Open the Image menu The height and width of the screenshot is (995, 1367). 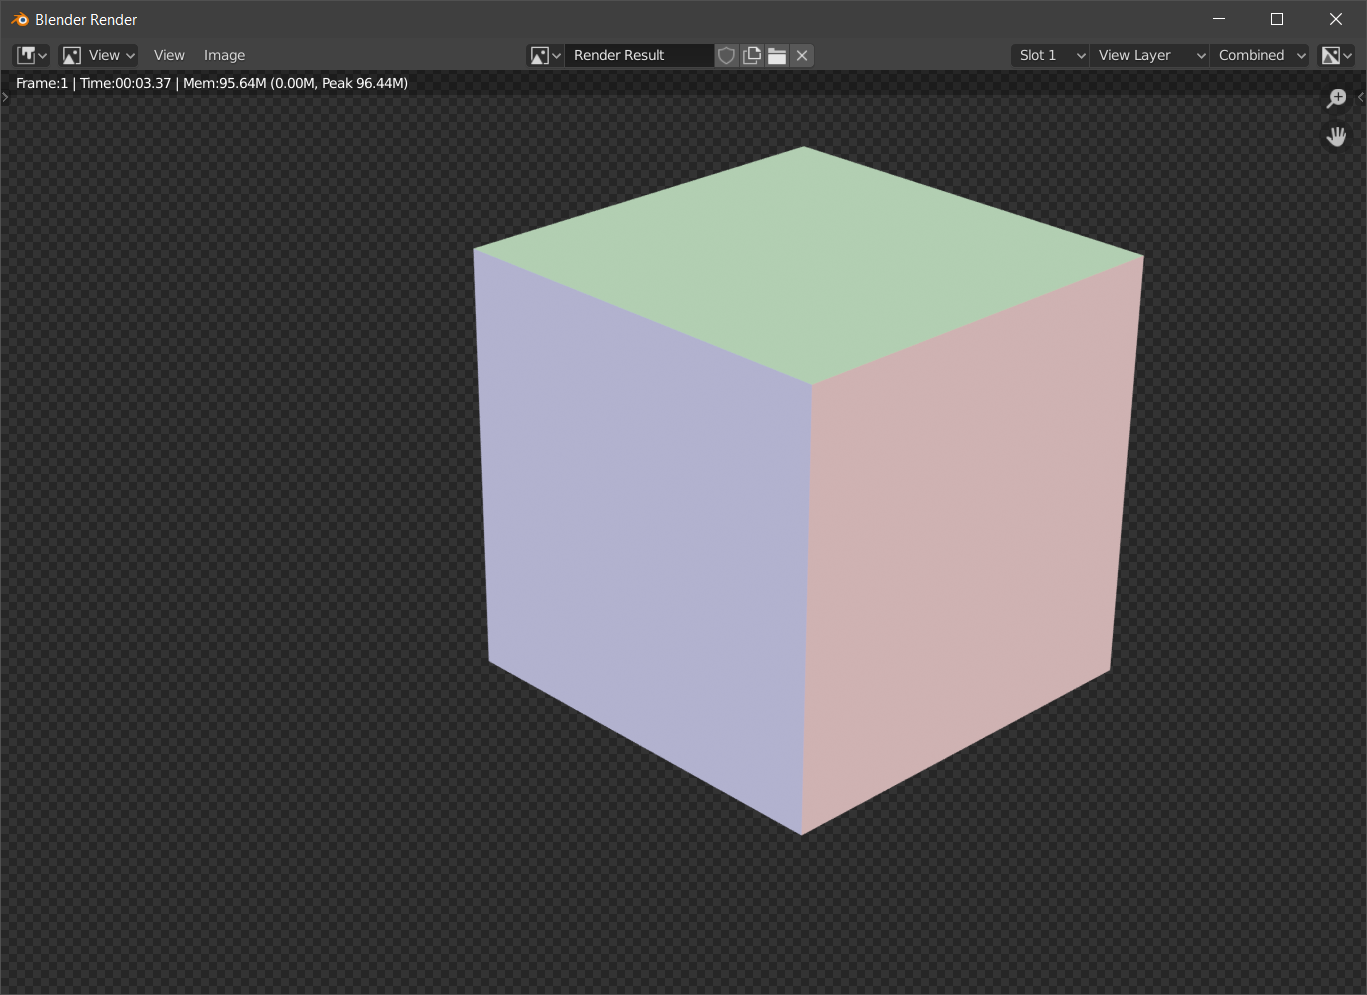tap(224, 55)
